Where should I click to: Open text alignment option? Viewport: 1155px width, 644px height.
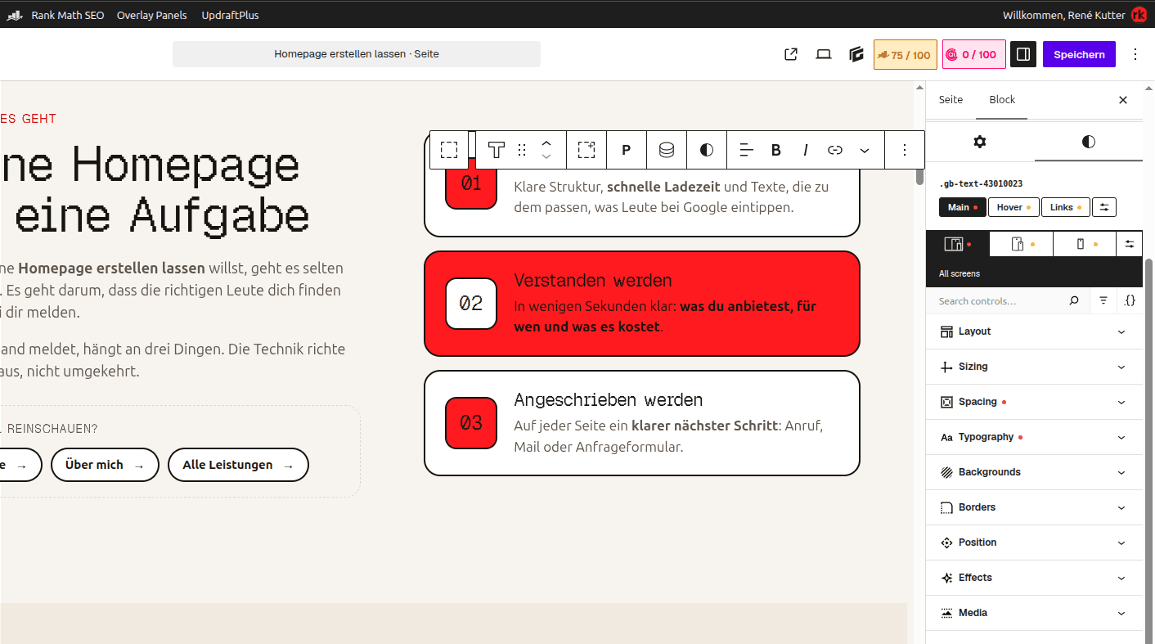tap(746, 150)
